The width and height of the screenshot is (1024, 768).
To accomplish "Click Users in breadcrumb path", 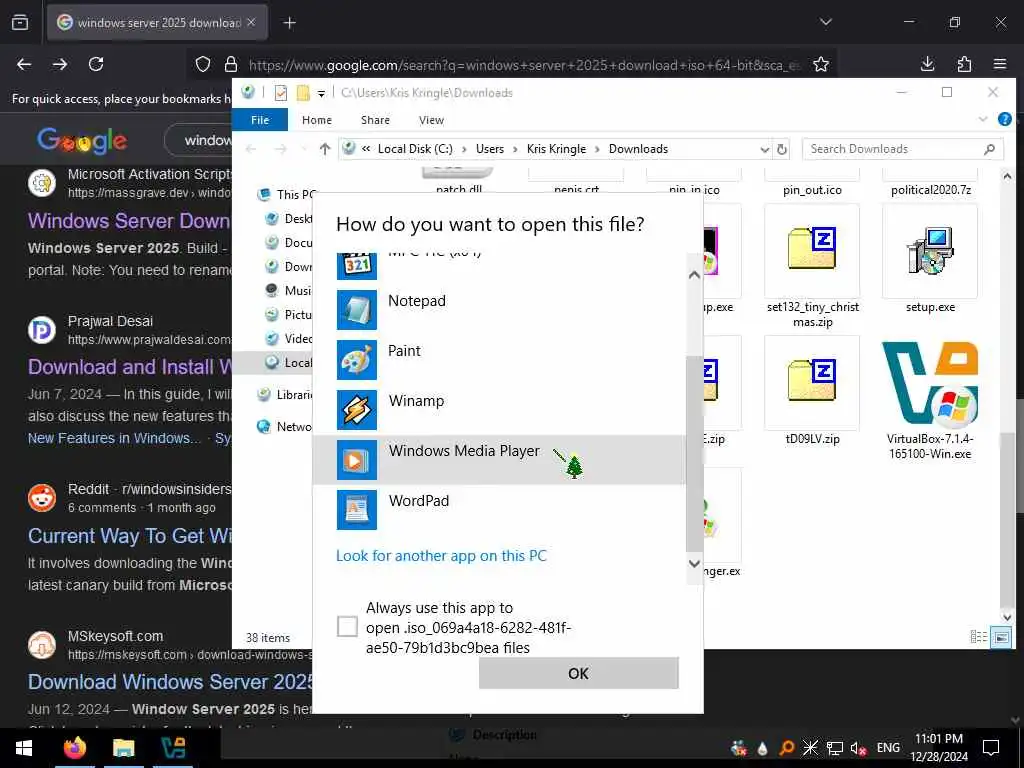I will point(490,149).
